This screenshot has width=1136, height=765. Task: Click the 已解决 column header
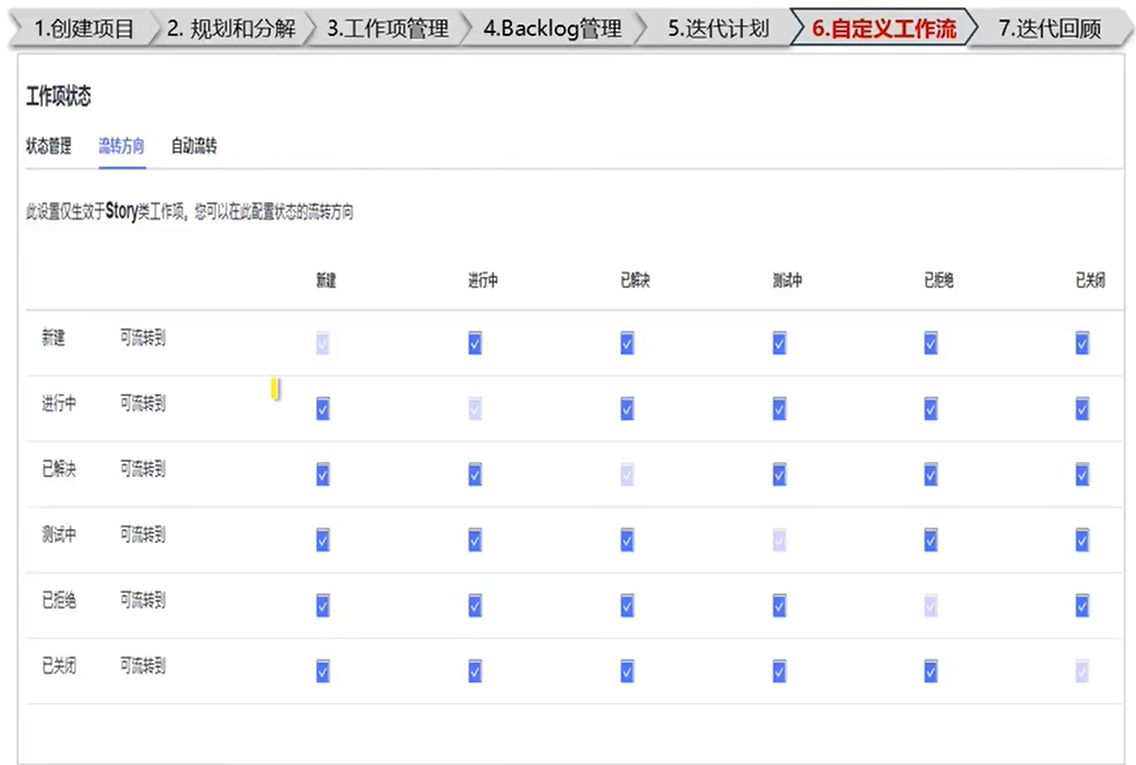(635, 280)
